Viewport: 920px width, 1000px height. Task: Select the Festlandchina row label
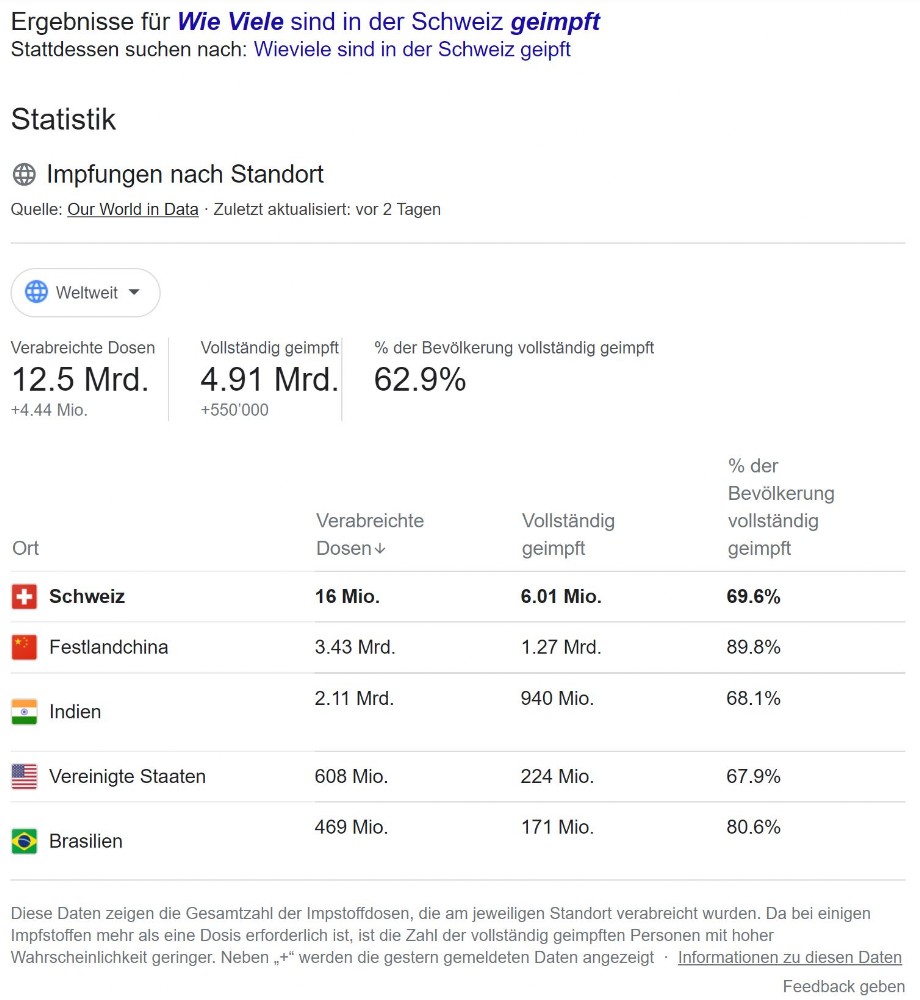108,647
